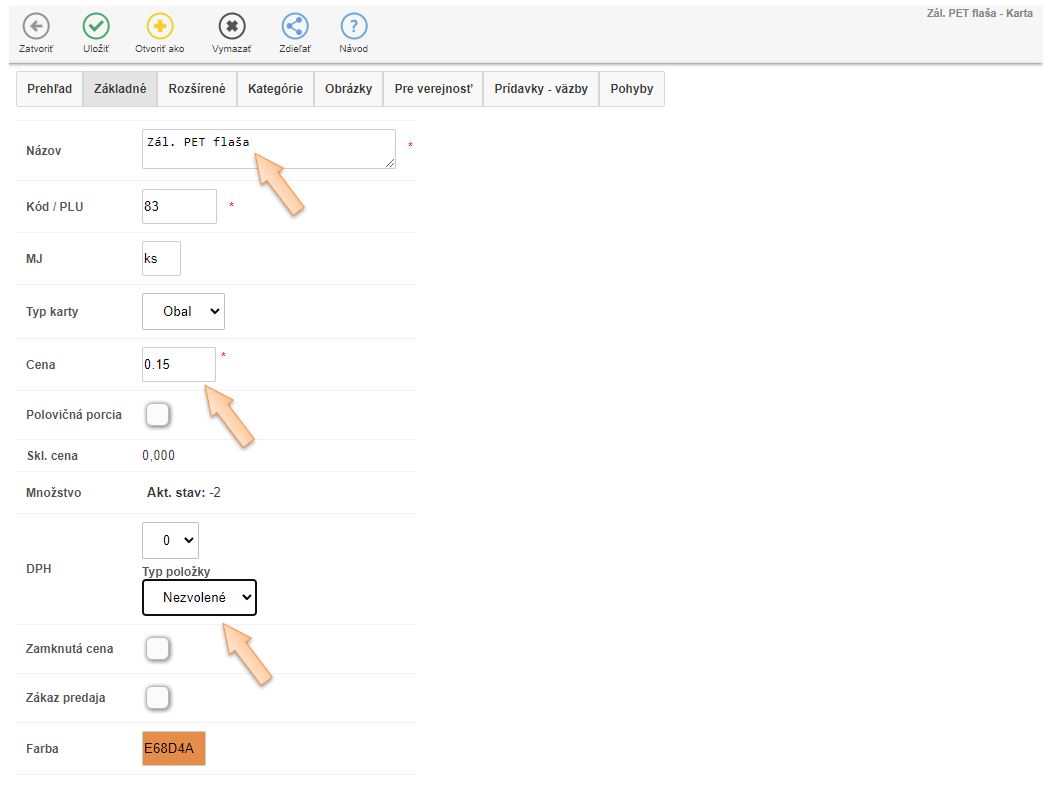The image size is (1050, 785).
Task: Focus the Cena price input field
Action: click(179, 364)
